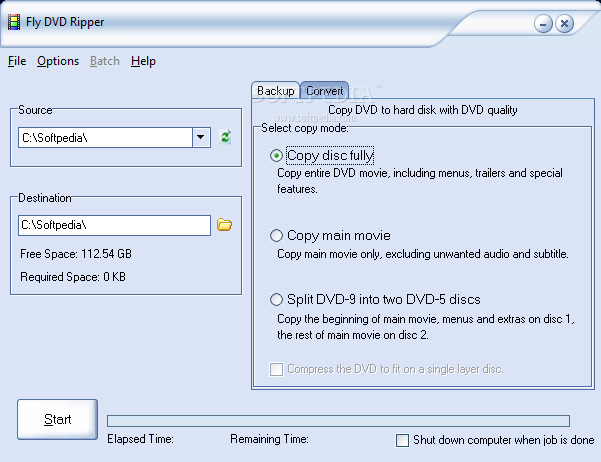
Task: Open the File menu
Action: click(17, 61)
